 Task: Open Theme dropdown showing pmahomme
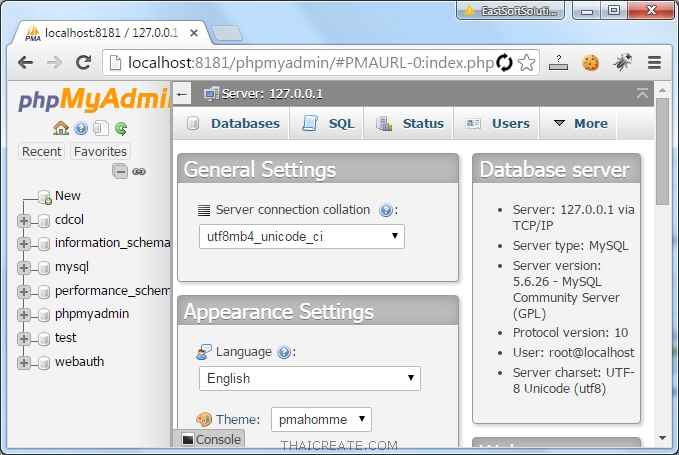point(321,419)
